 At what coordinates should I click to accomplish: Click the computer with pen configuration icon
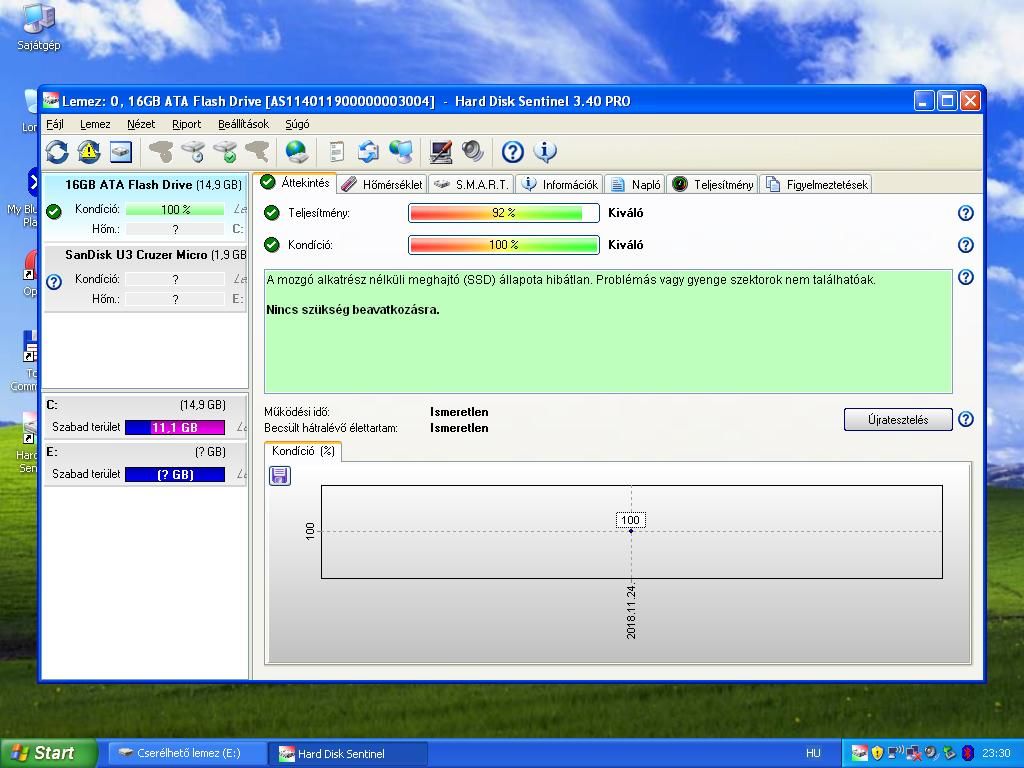coord(441,152)
